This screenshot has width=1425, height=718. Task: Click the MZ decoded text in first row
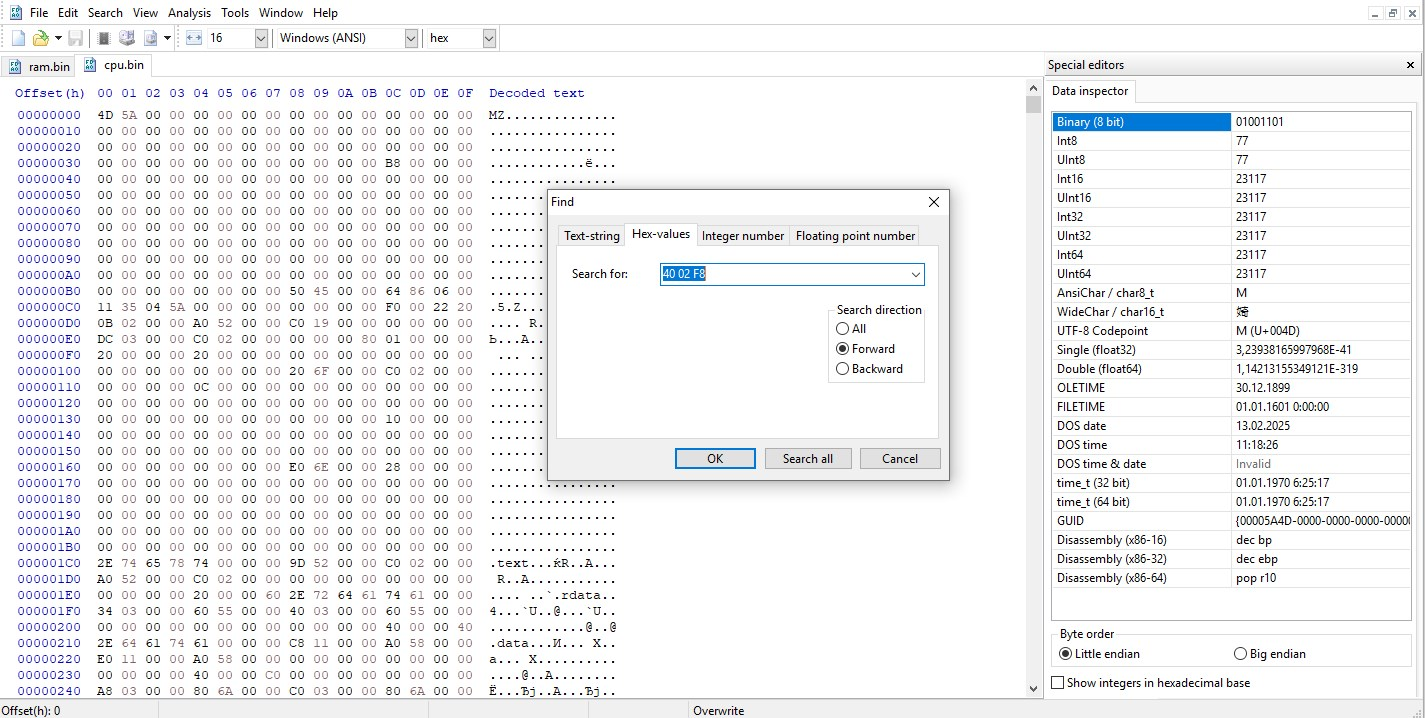pyautogui.click(x=497, y=115)
